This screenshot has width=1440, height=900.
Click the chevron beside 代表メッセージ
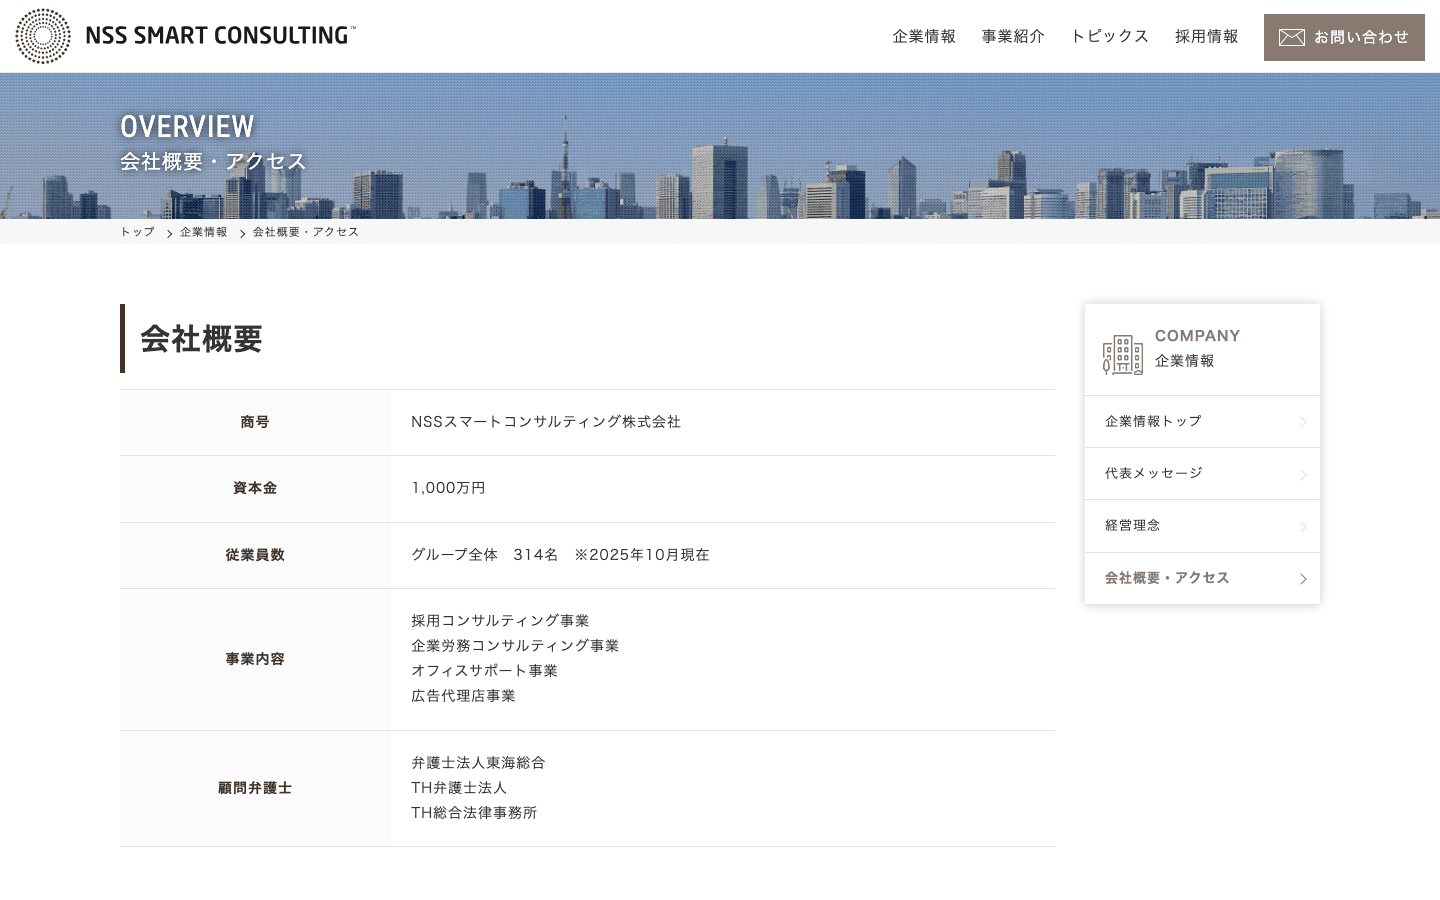point(1303,474)
